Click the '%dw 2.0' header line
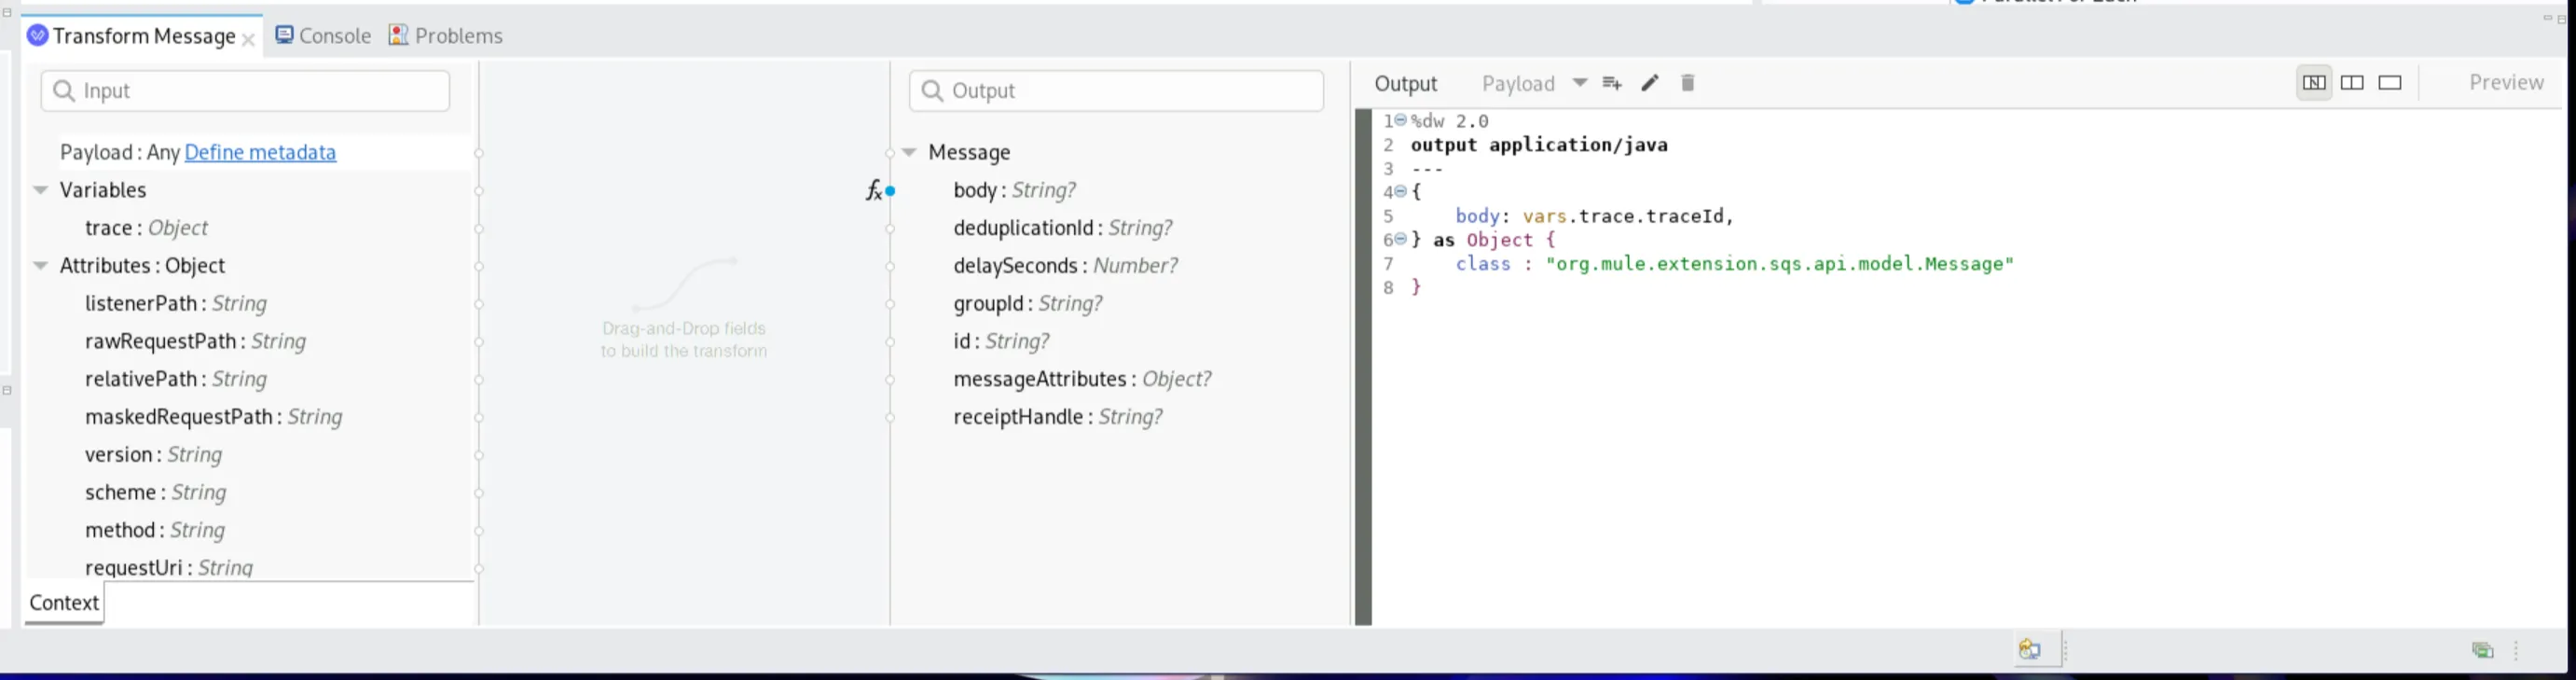The height and width of the screenshot is (680, 2576). pos(1450,121)
